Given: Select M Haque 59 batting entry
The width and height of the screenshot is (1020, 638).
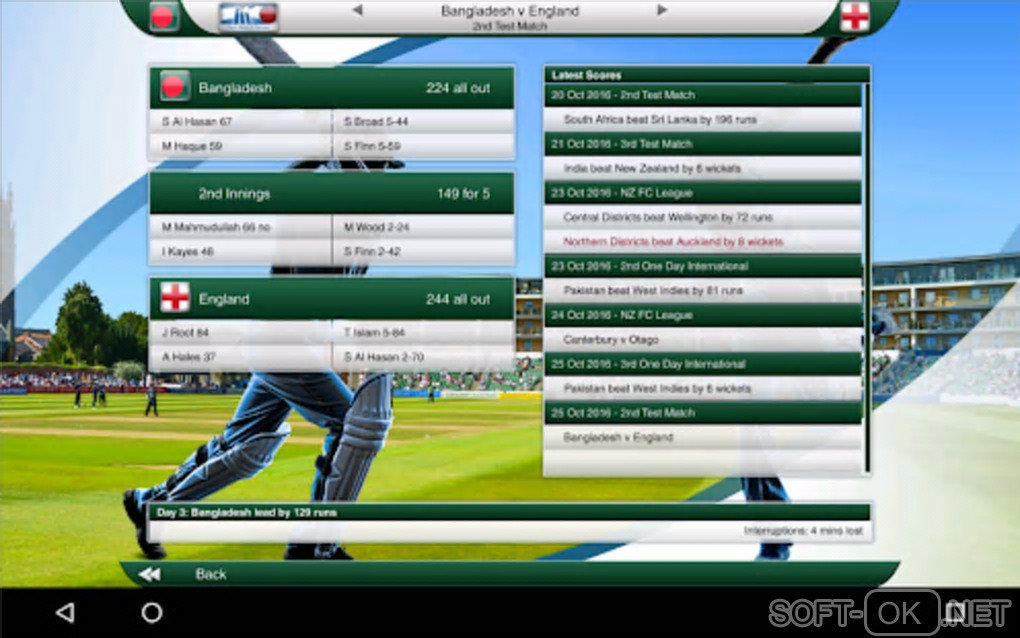Looking at the screenshot, I should point(241,146).
